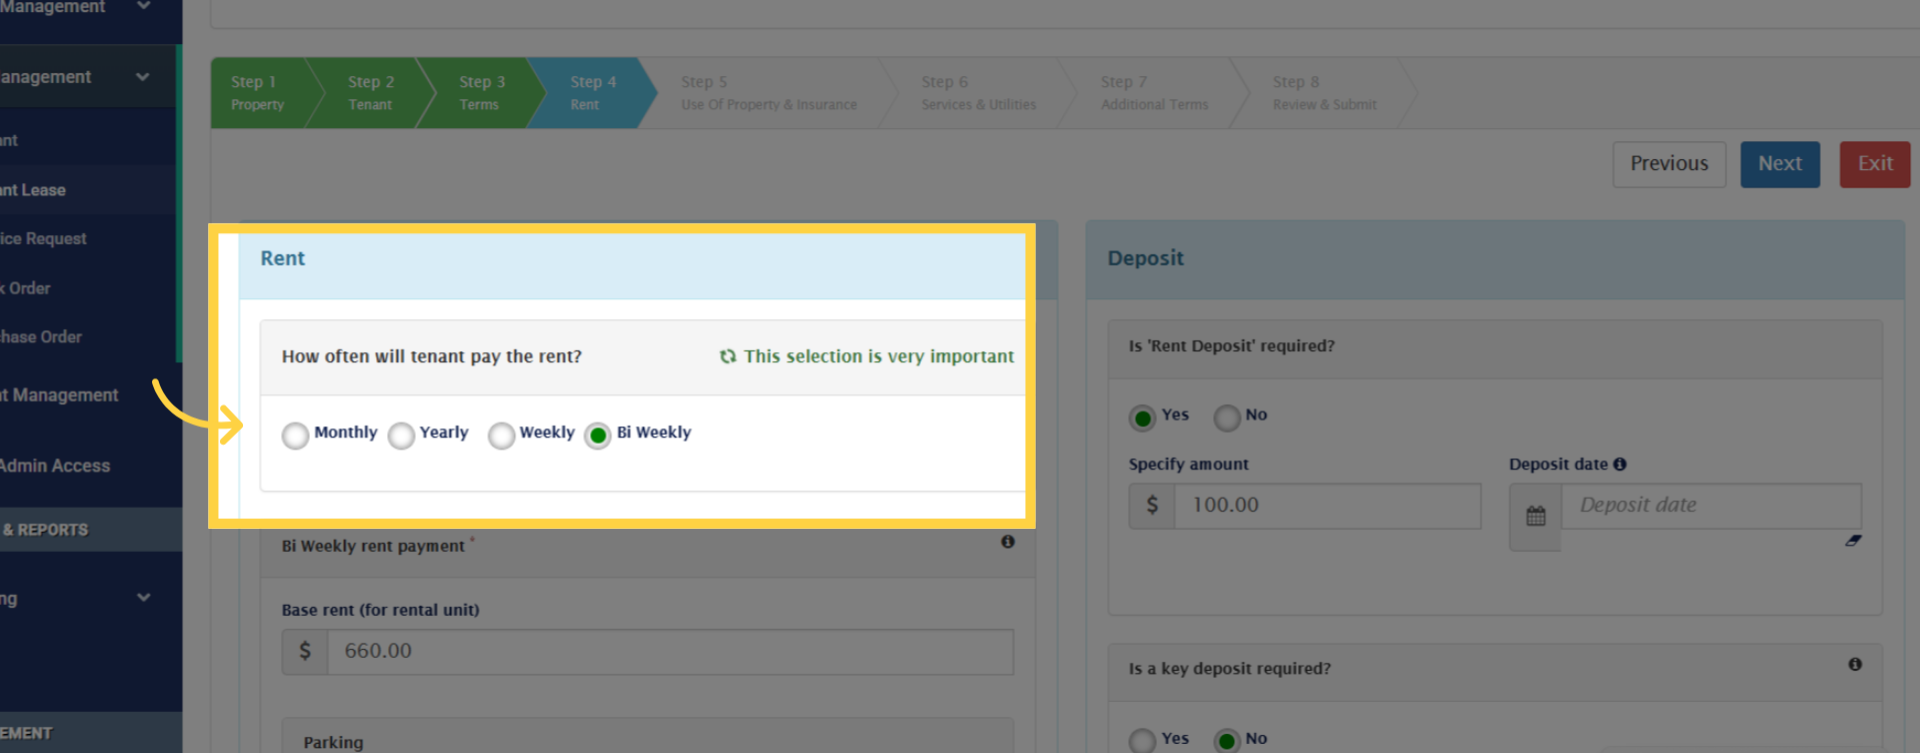This screenshot has height=753, width=1920.
Task: Select the Yearly rent frequency option
Action: point(401,436)
